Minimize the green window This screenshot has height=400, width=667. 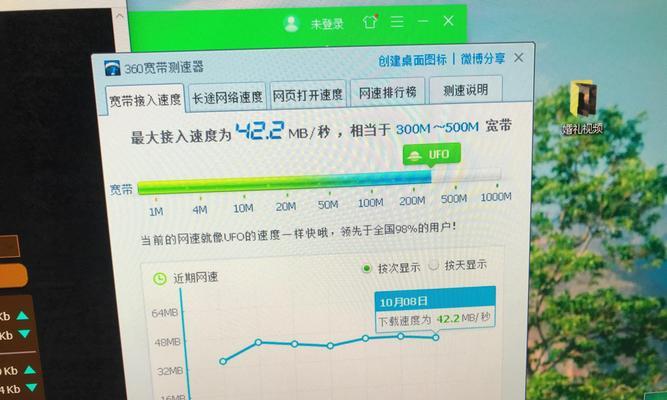(x=423, y=21)
